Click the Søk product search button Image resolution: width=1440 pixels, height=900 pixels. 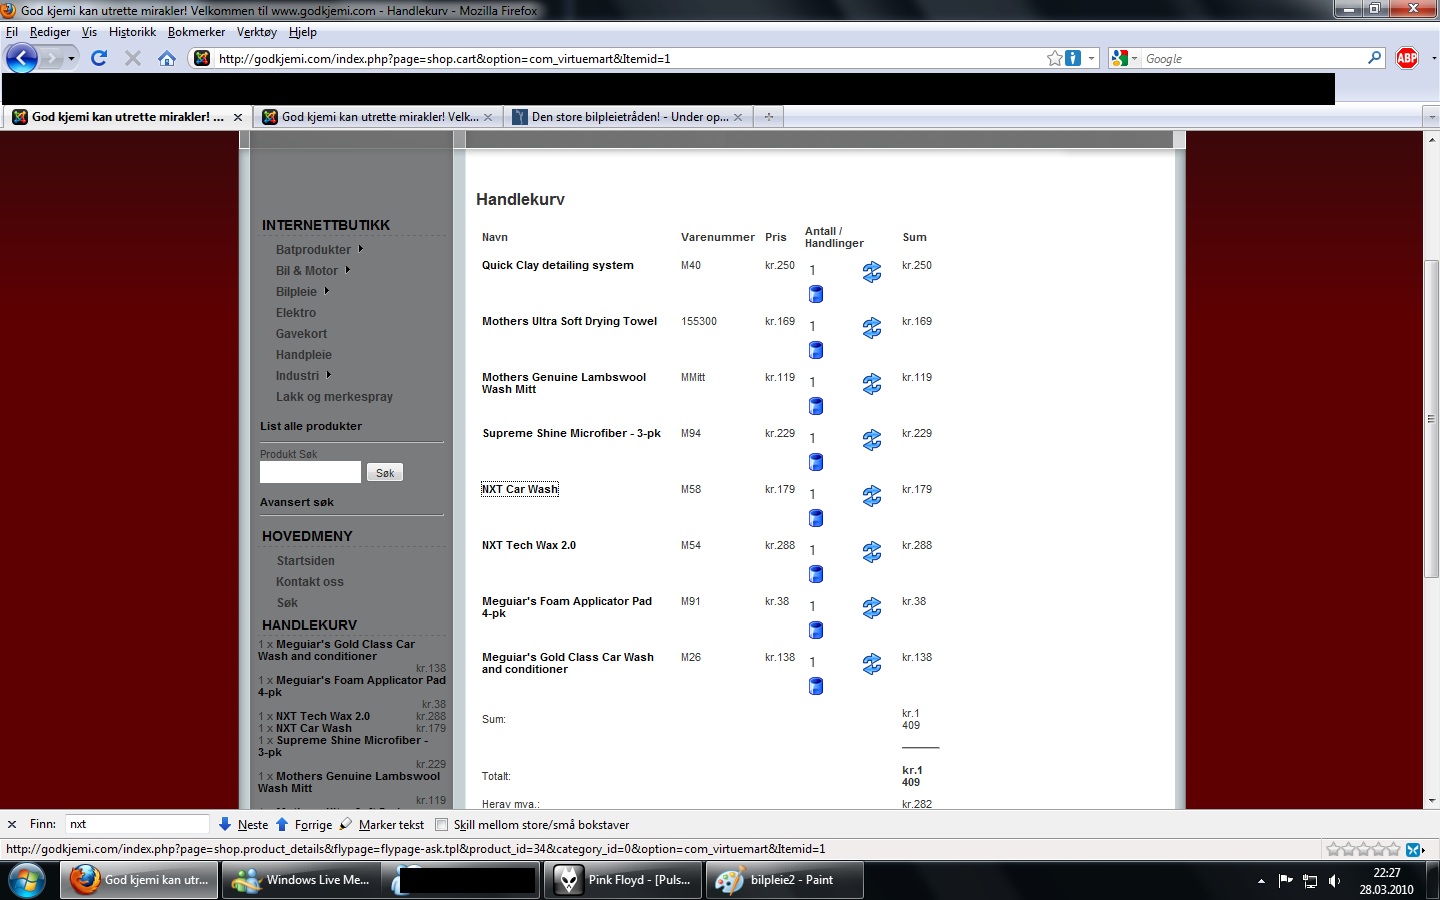point(385,473)
